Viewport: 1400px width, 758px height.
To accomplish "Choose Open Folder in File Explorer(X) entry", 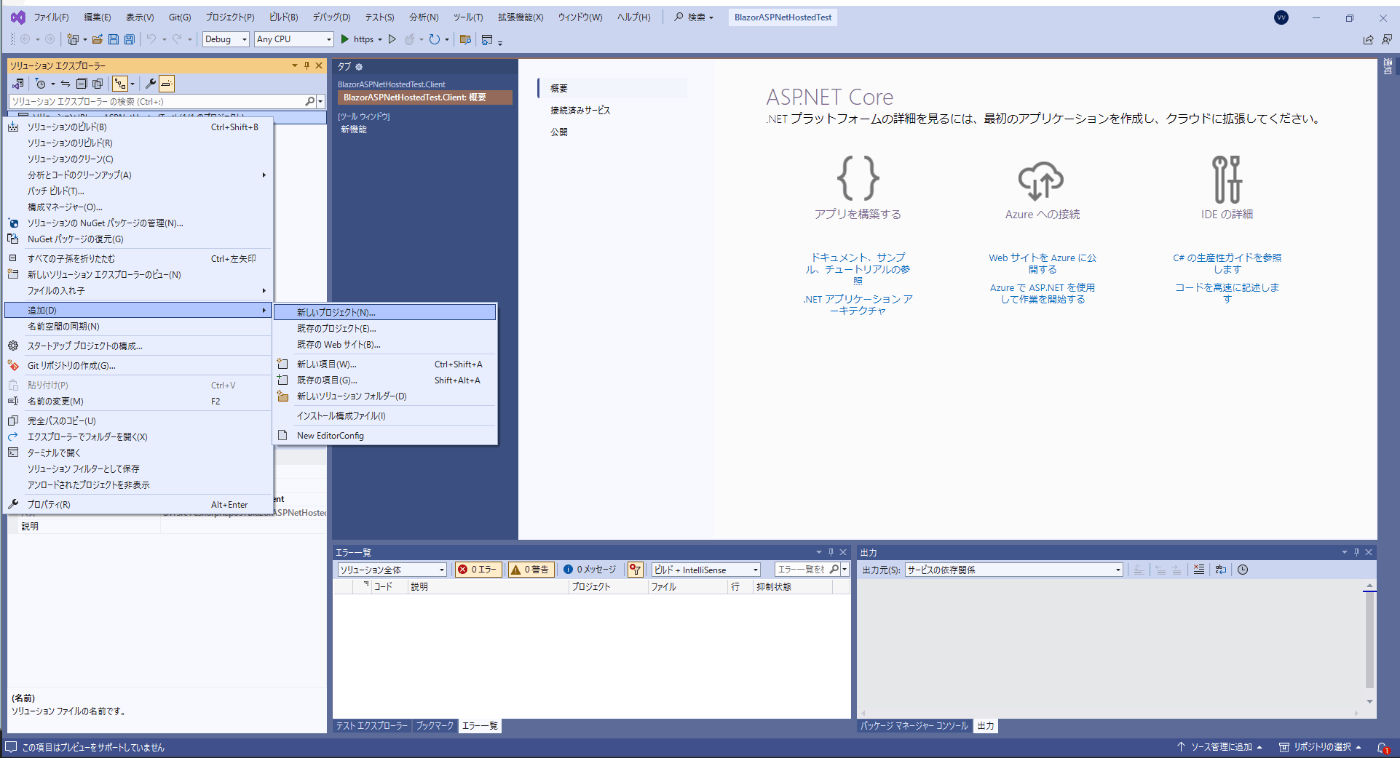I will click(x=138, y=436).
